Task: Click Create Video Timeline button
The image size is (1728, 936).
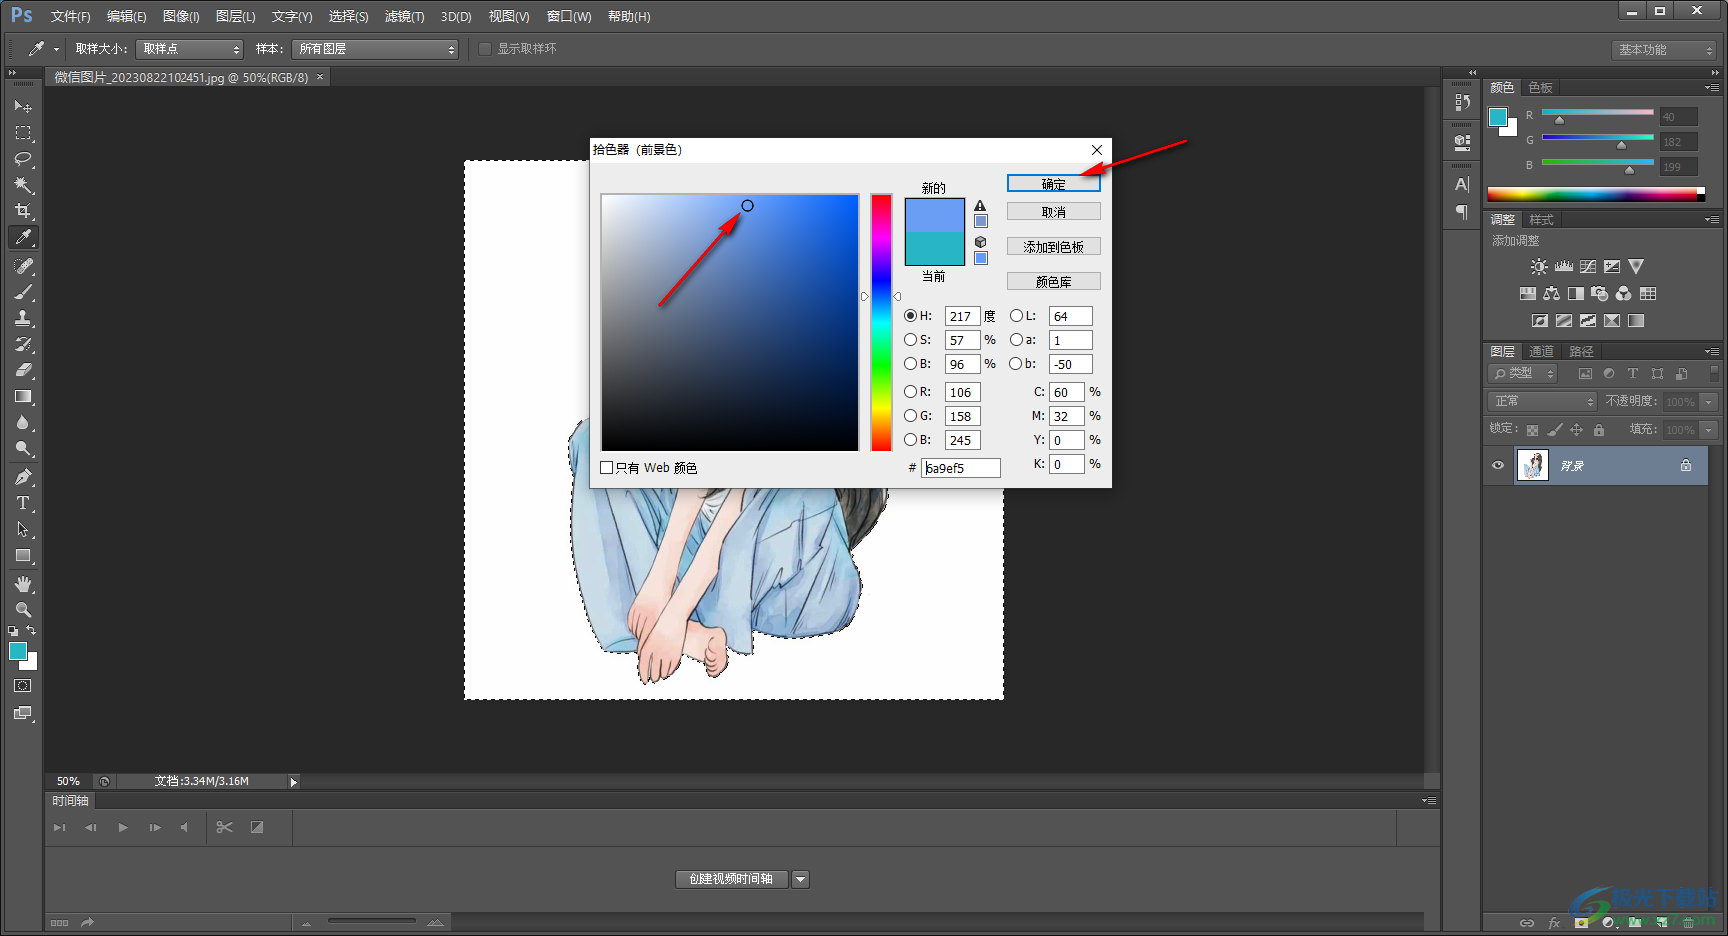Action: point(731,879)
